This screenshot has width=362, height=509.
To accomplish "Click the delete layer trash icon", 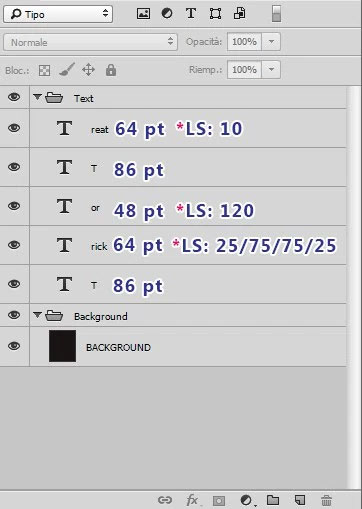I will pos(326,500).
